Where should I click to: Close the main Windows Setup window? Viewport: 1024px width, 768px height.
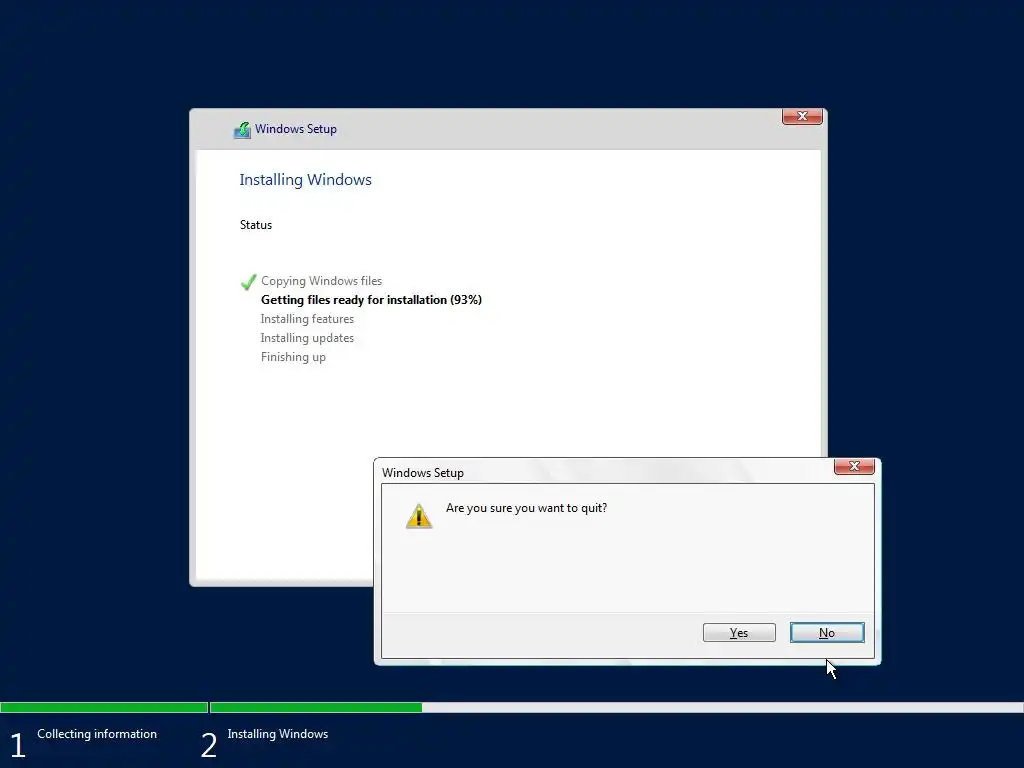(x=802, y=116)
